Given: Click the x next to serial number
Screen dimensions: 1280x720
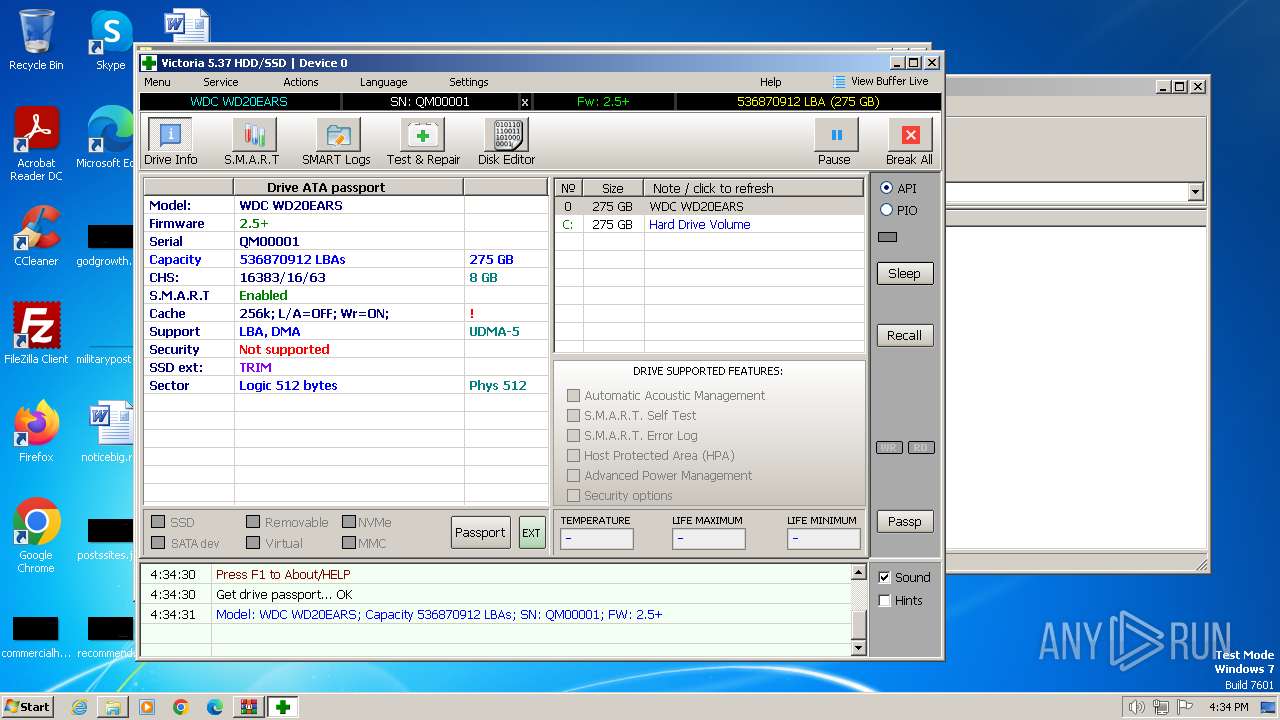Looking at the screenshot, I should point(525,102).
